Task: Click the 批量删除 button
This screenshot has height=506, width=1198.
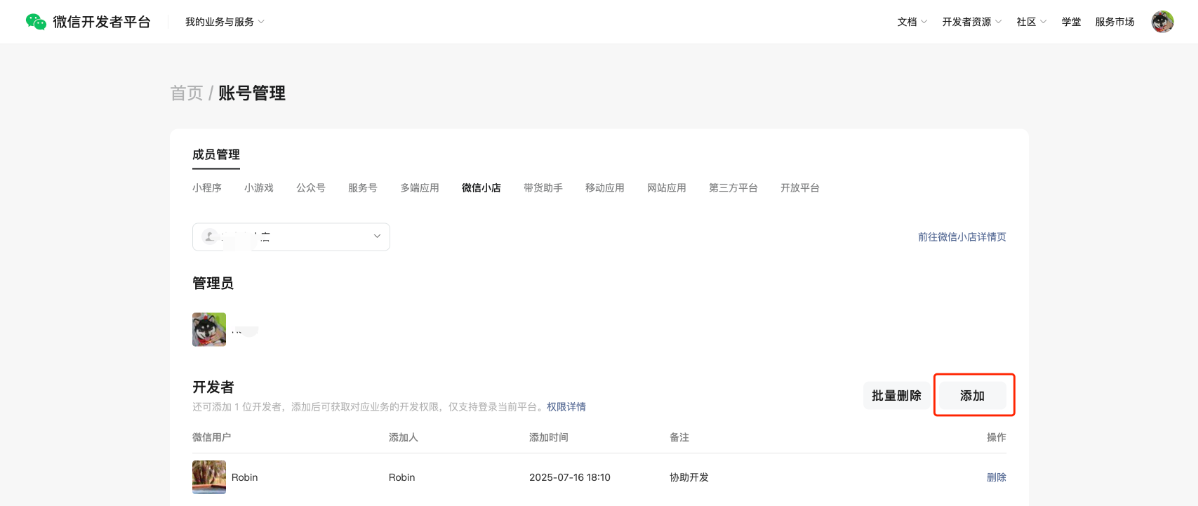Action: 896,396
